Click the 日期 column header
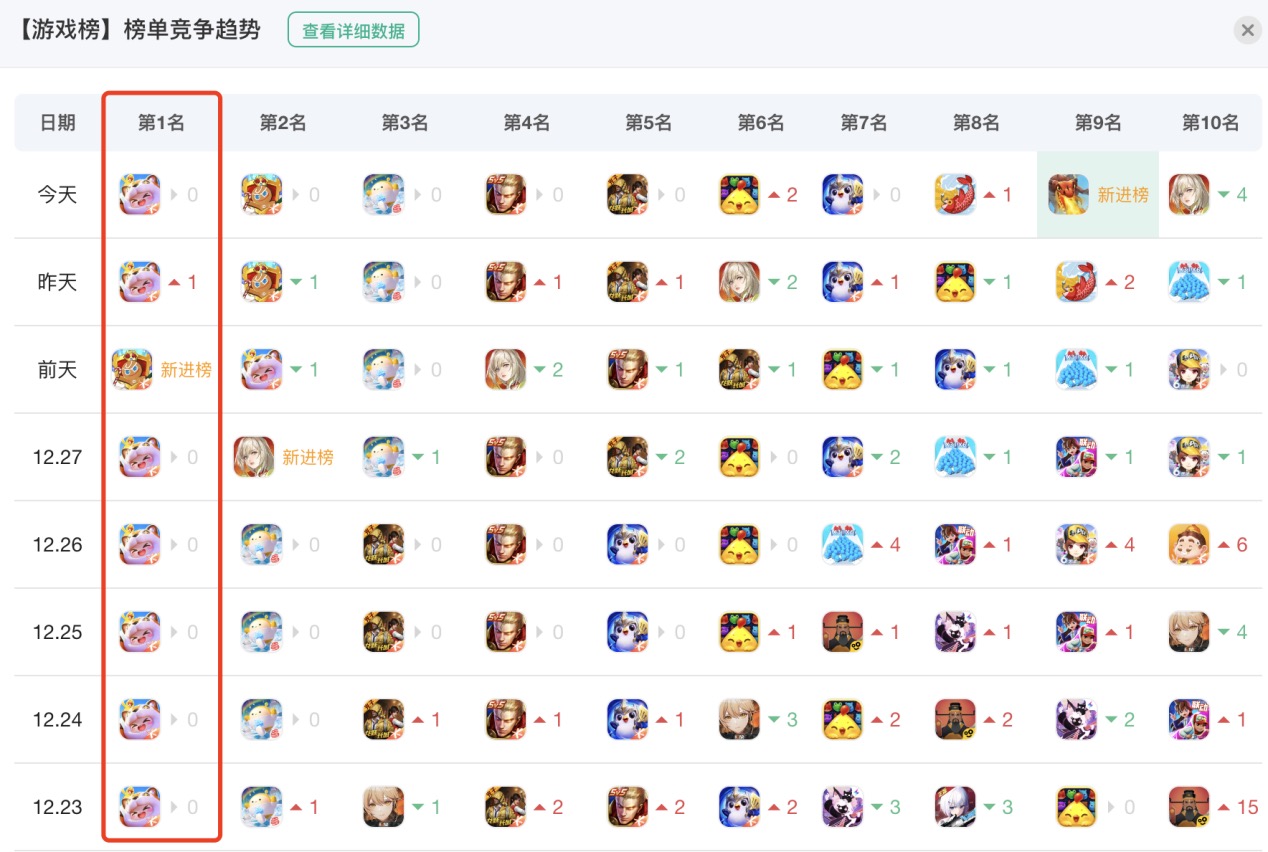 click(x=58, y=123)
